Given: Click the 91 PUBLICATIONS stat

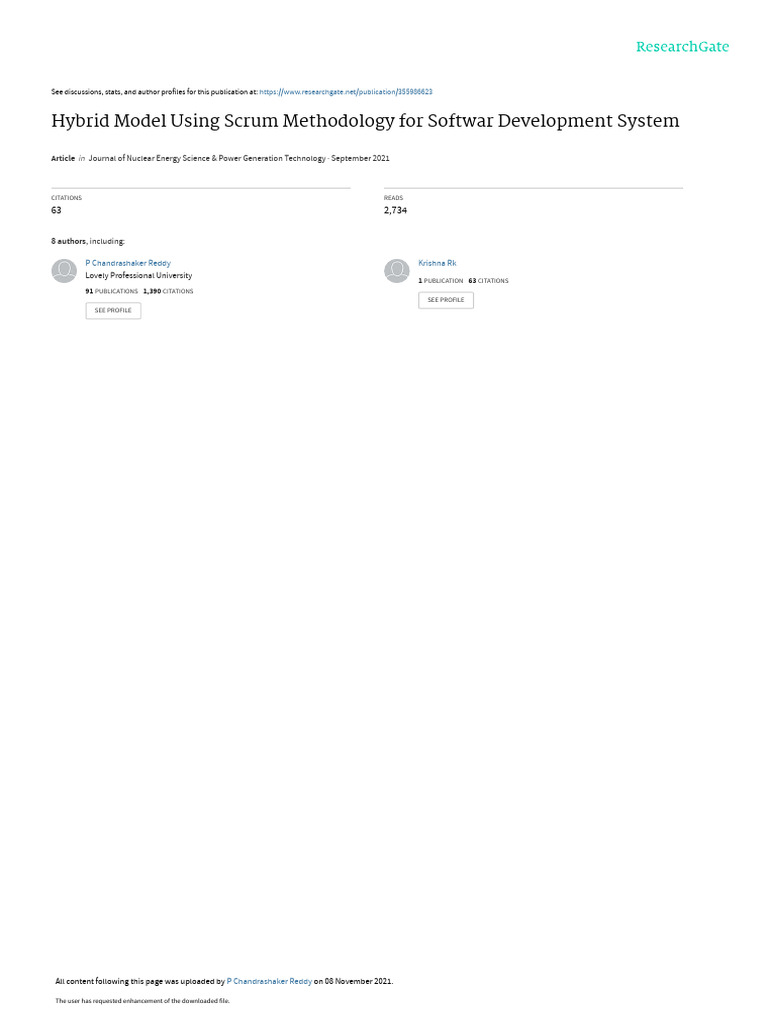Looking at the screenshot, I should coord(112,291).
